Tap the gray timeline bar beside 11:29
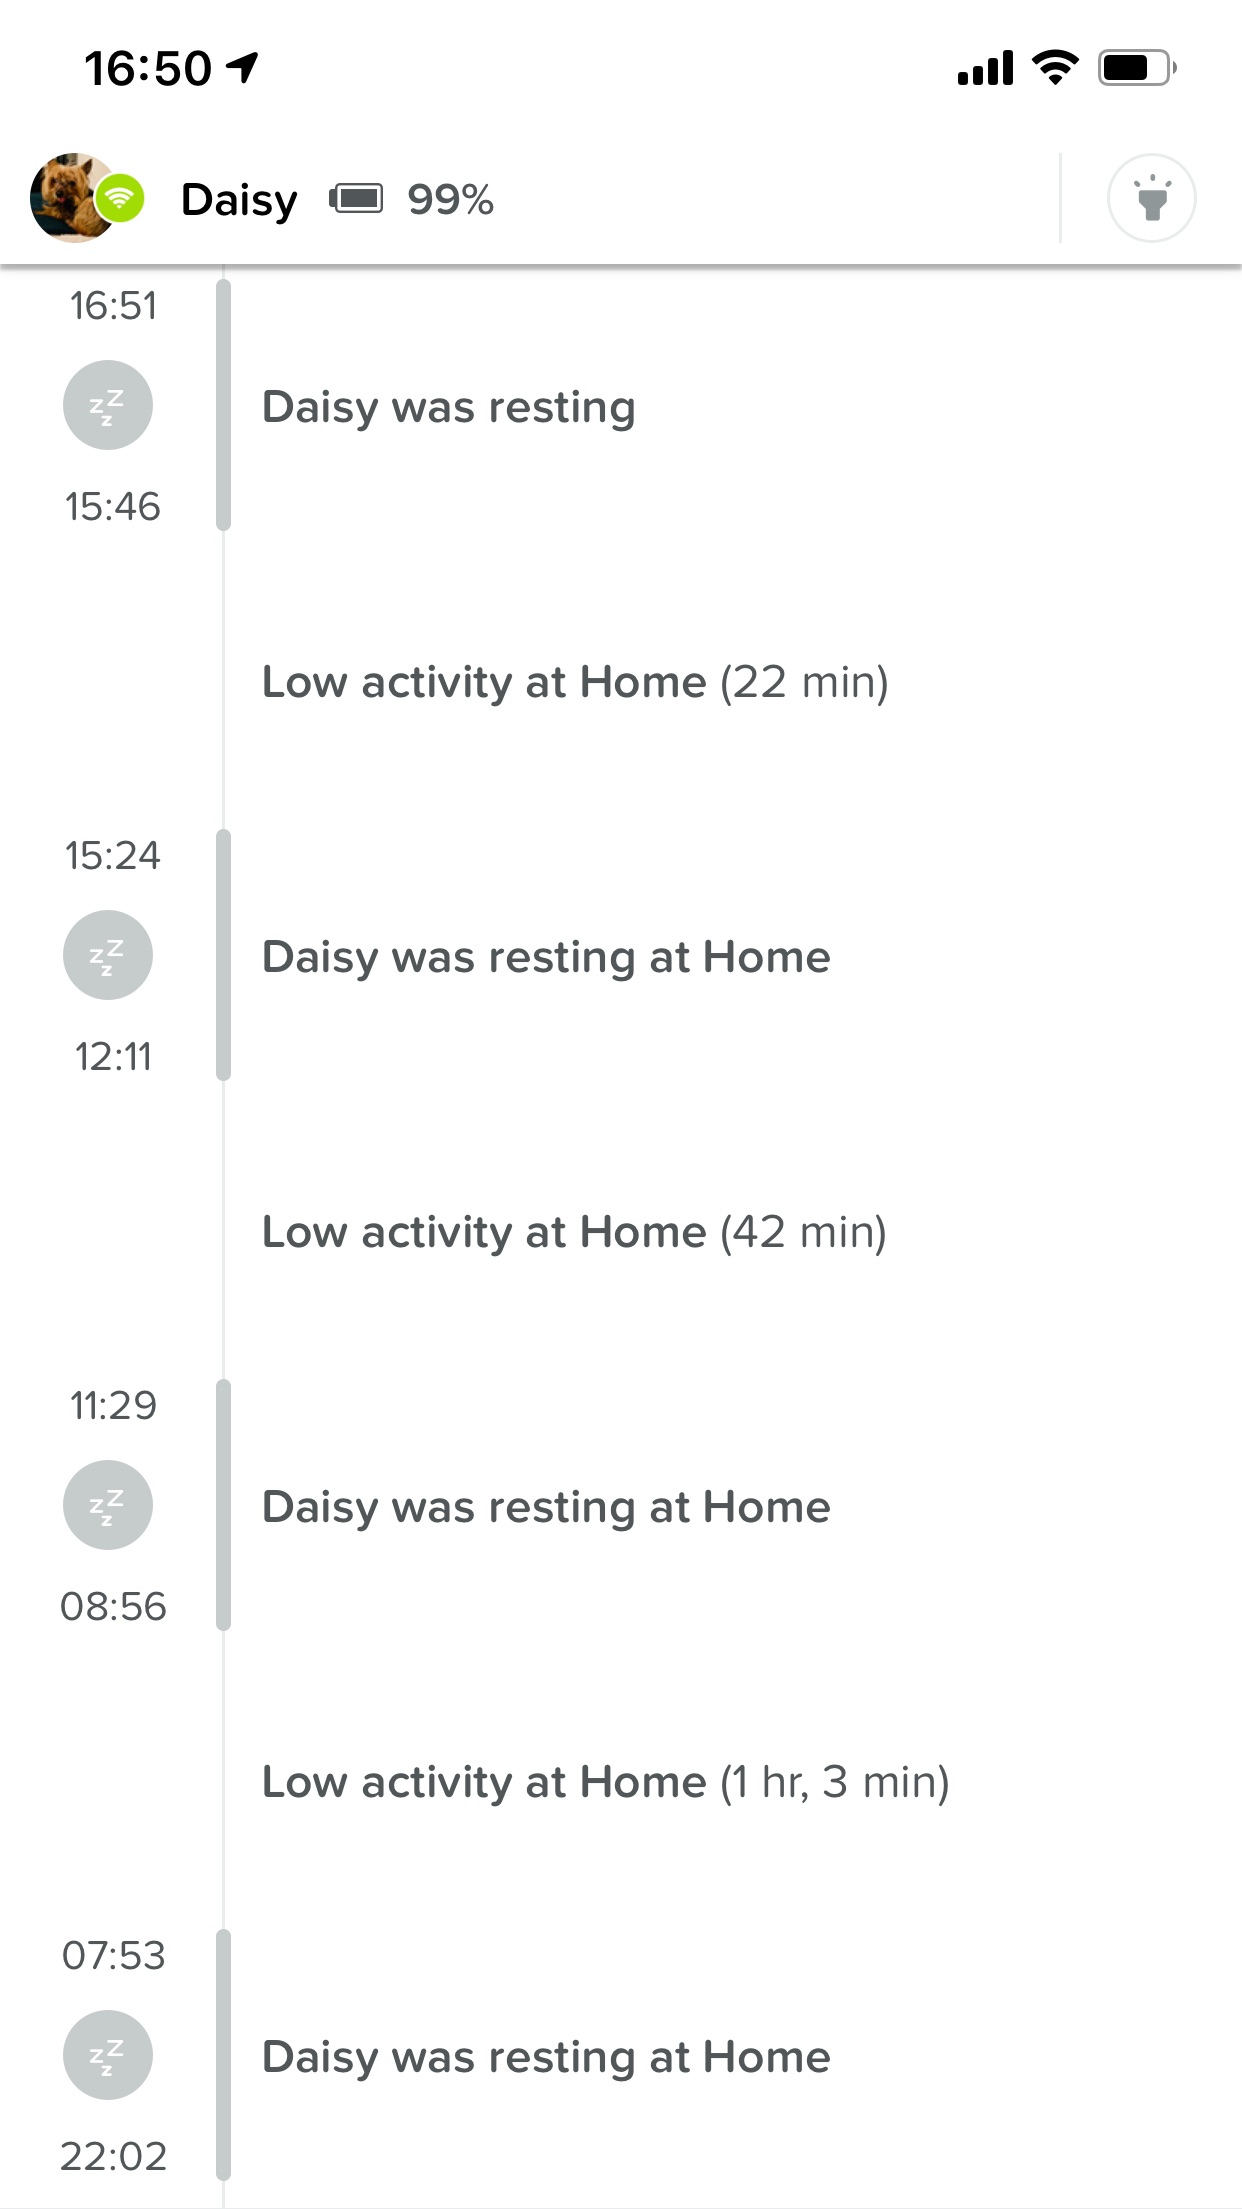This screenshot has height=2209, width=1242. pyautogui.click(x=223, y=1505)
